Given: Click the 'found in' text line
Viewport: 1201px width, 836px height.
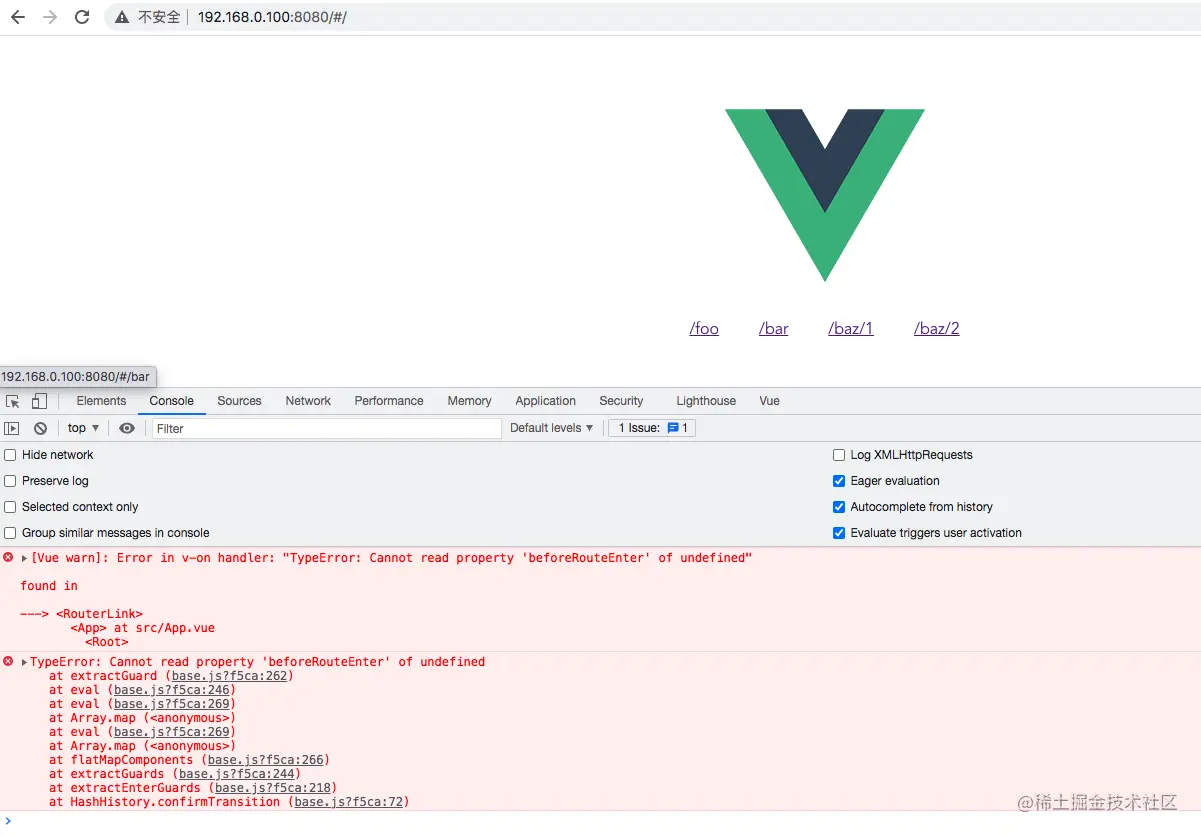Looking at the screenshot, I should (49, 586).
